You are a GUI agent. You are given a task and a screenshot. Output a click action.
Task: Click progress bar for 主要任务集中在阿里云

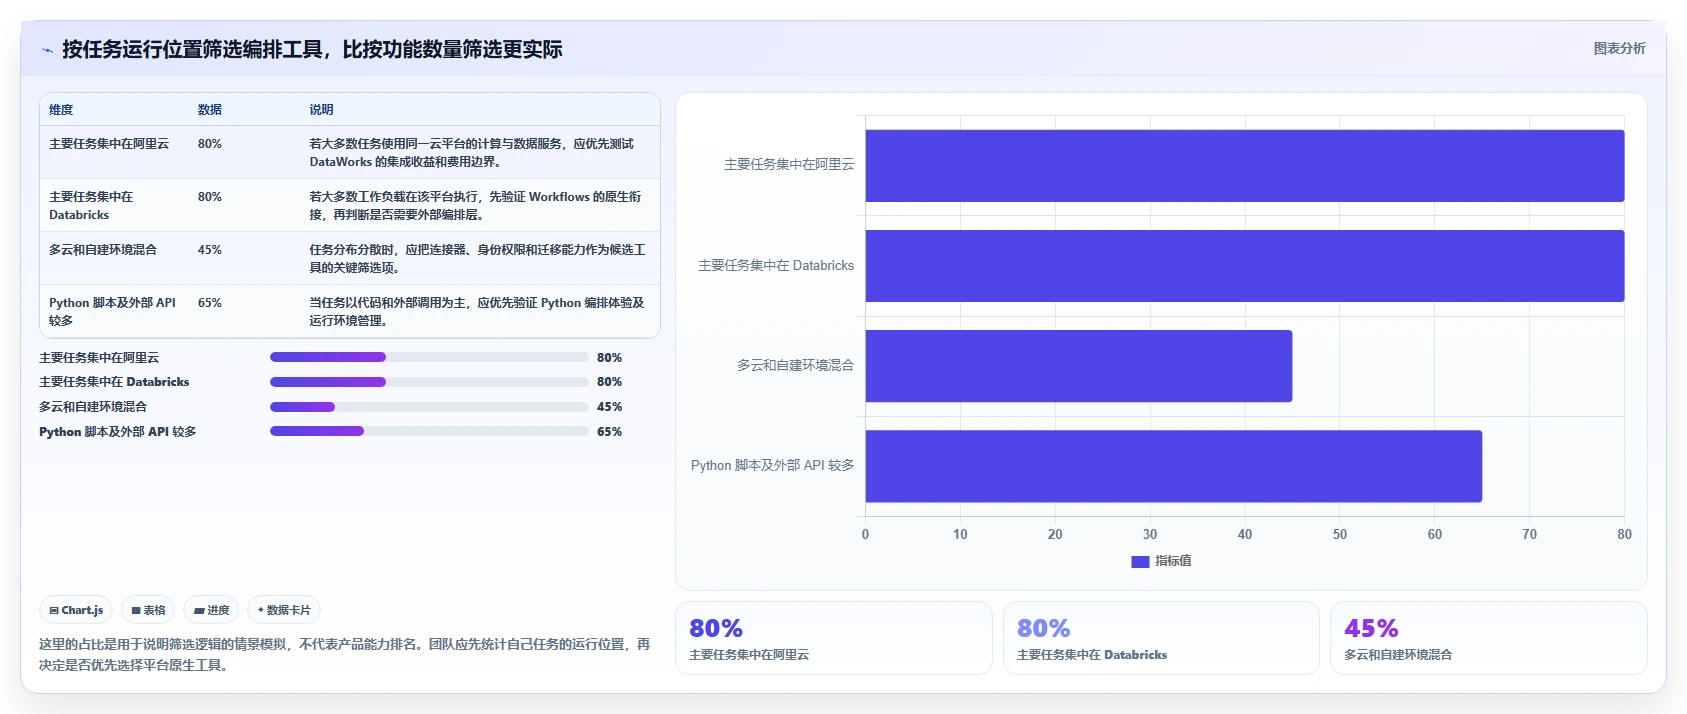pos(429,357)
